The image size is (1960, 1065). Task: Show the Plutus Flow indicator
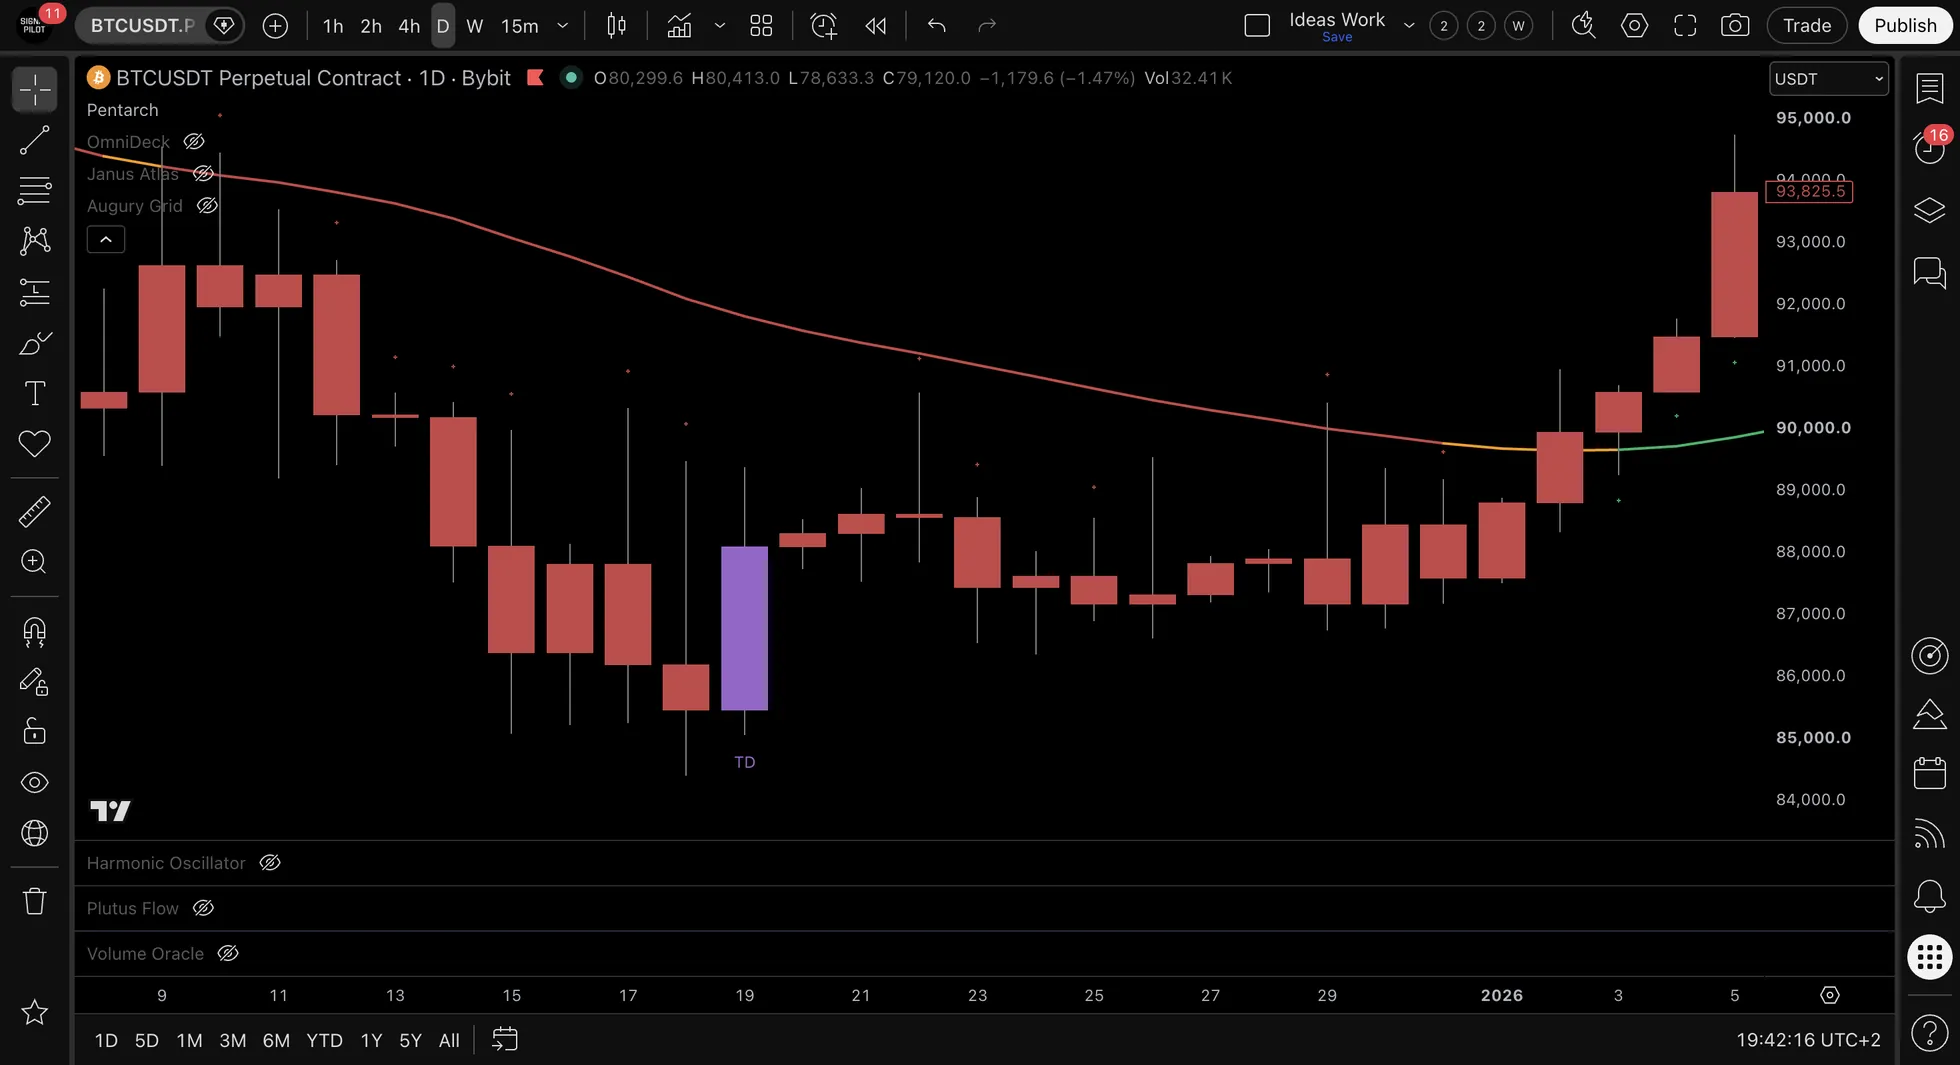[x=203, y=908]
